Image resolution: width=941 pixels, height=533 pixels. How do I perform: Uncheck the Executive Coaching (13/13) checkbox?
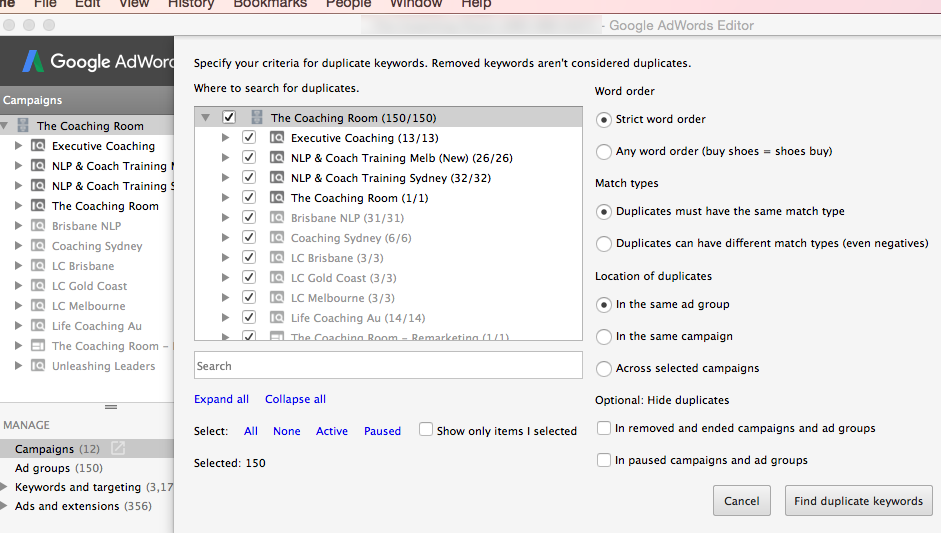pyautogui.click(x=249, y=137)
